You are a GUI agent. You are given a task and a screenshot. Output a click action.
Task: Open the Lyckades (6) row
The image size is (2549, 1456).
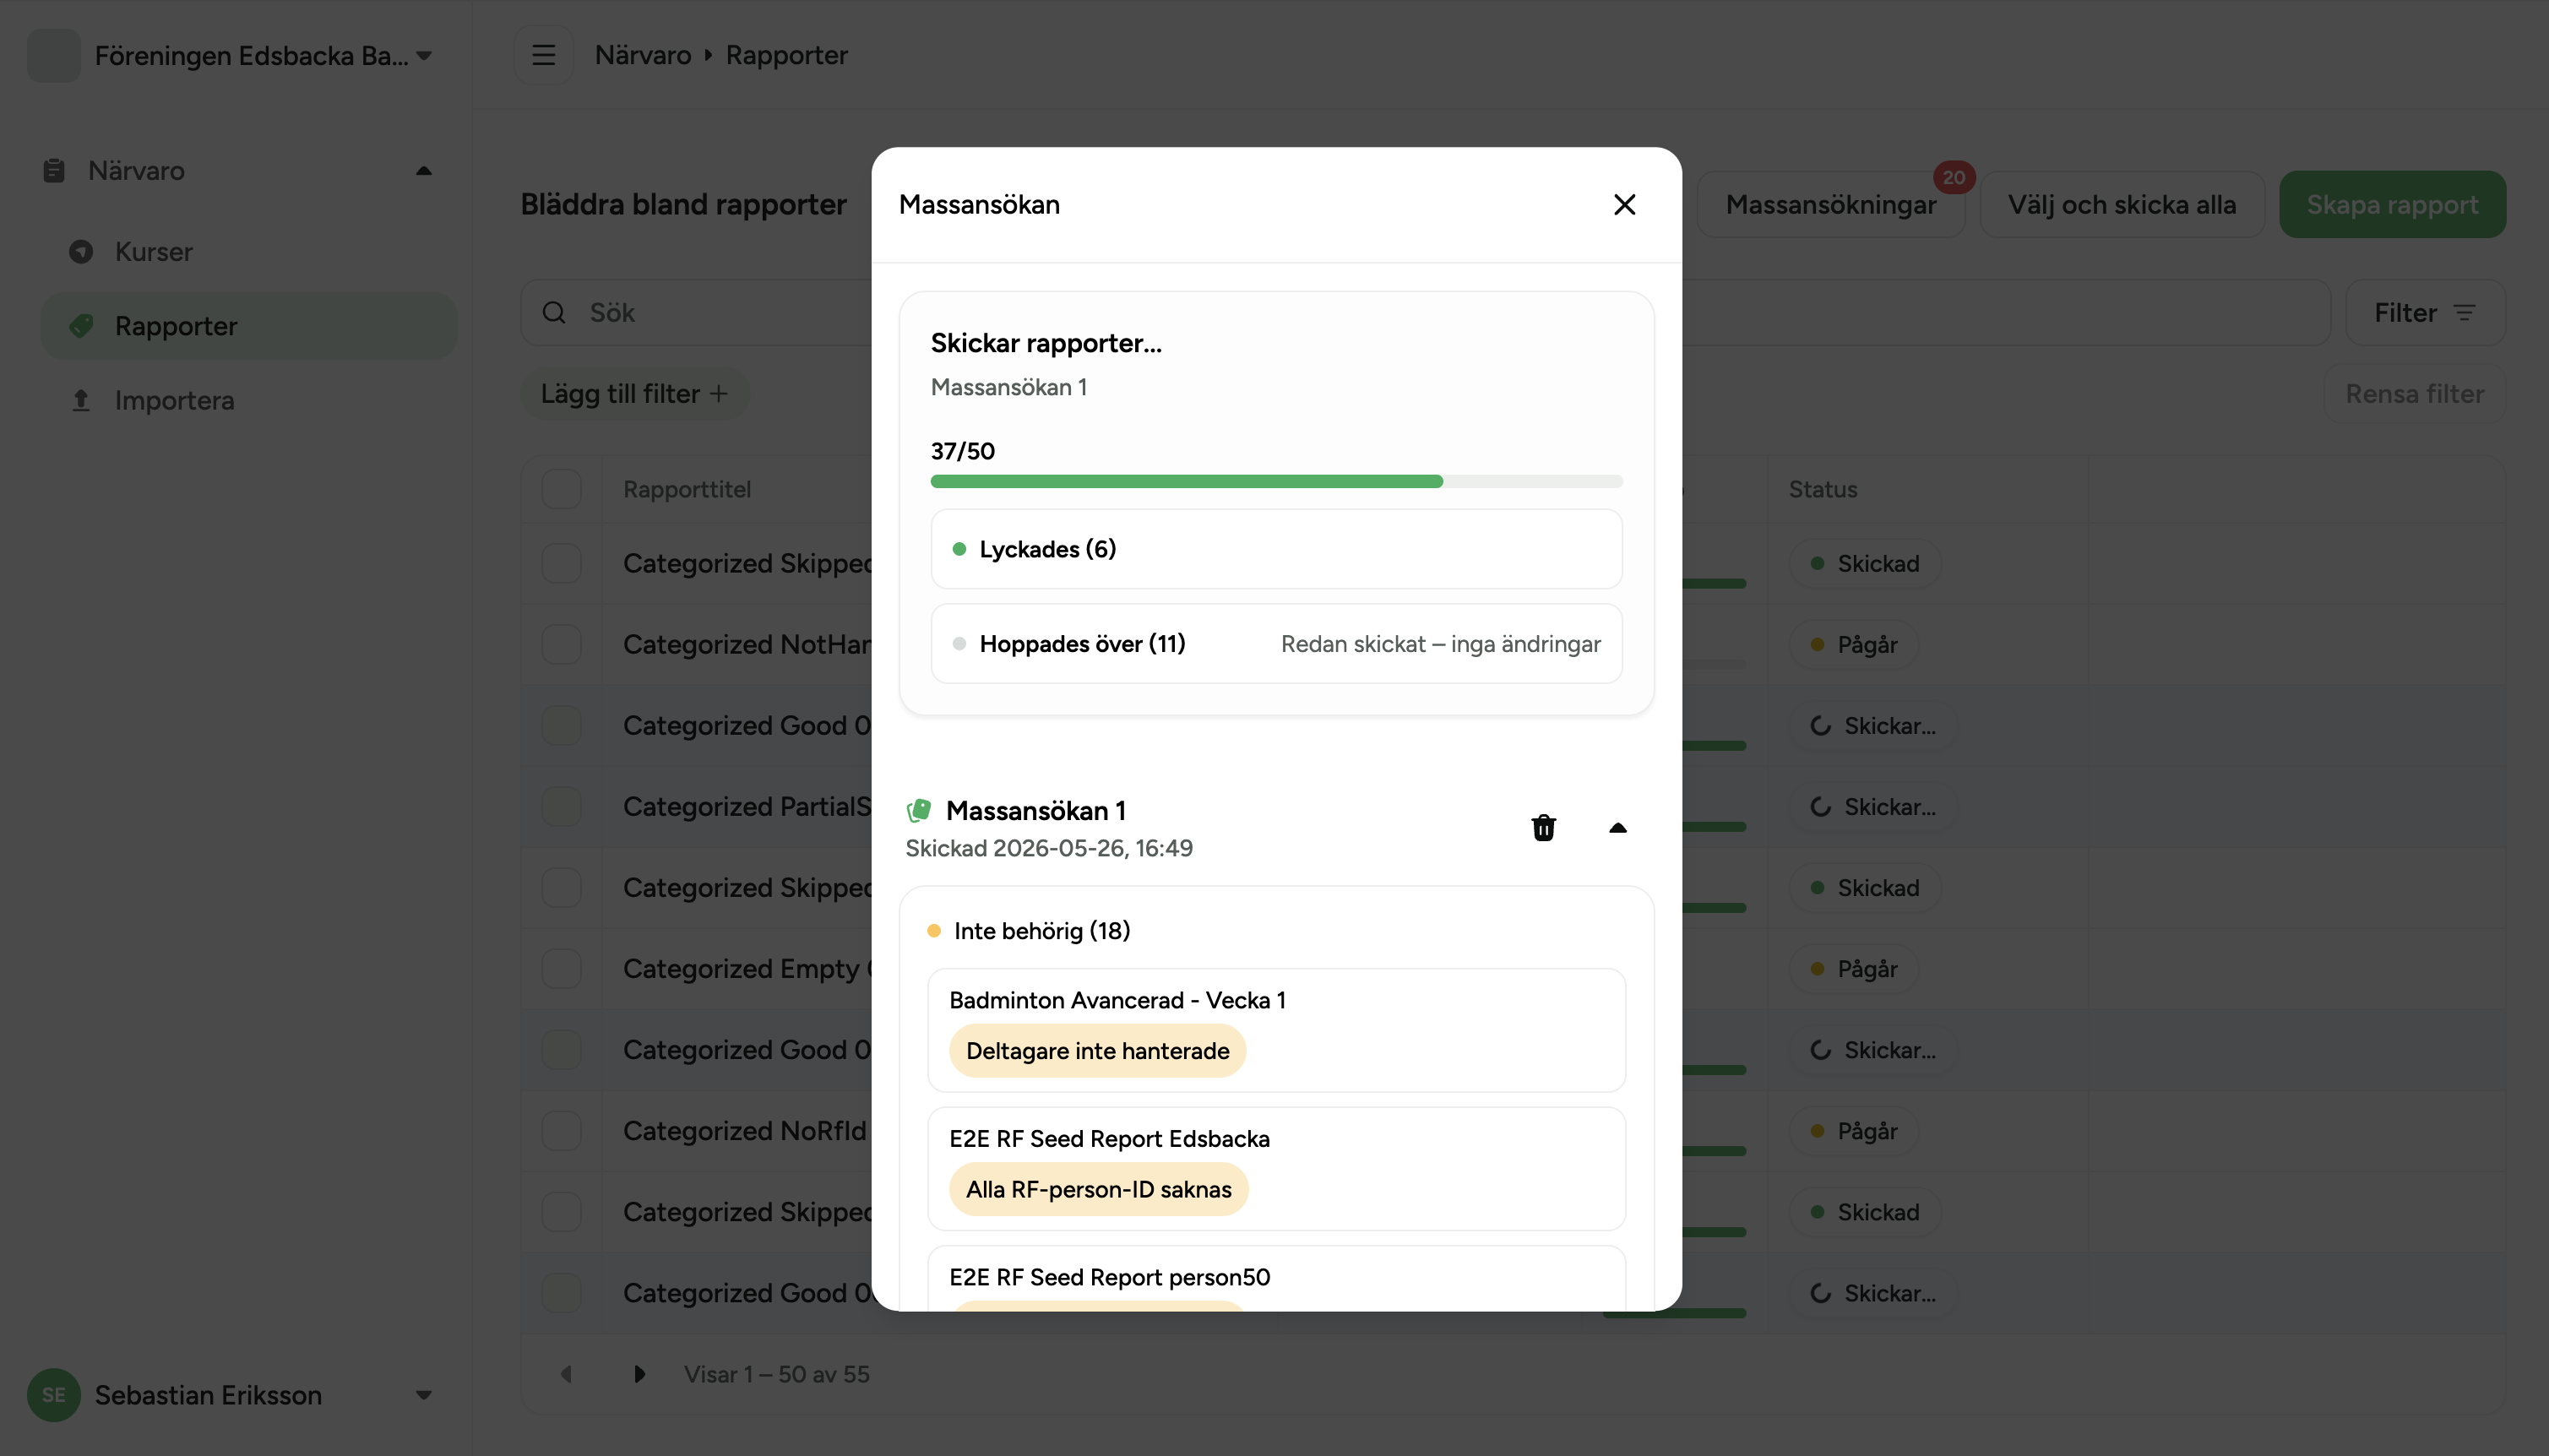[x=1276, y=549]
